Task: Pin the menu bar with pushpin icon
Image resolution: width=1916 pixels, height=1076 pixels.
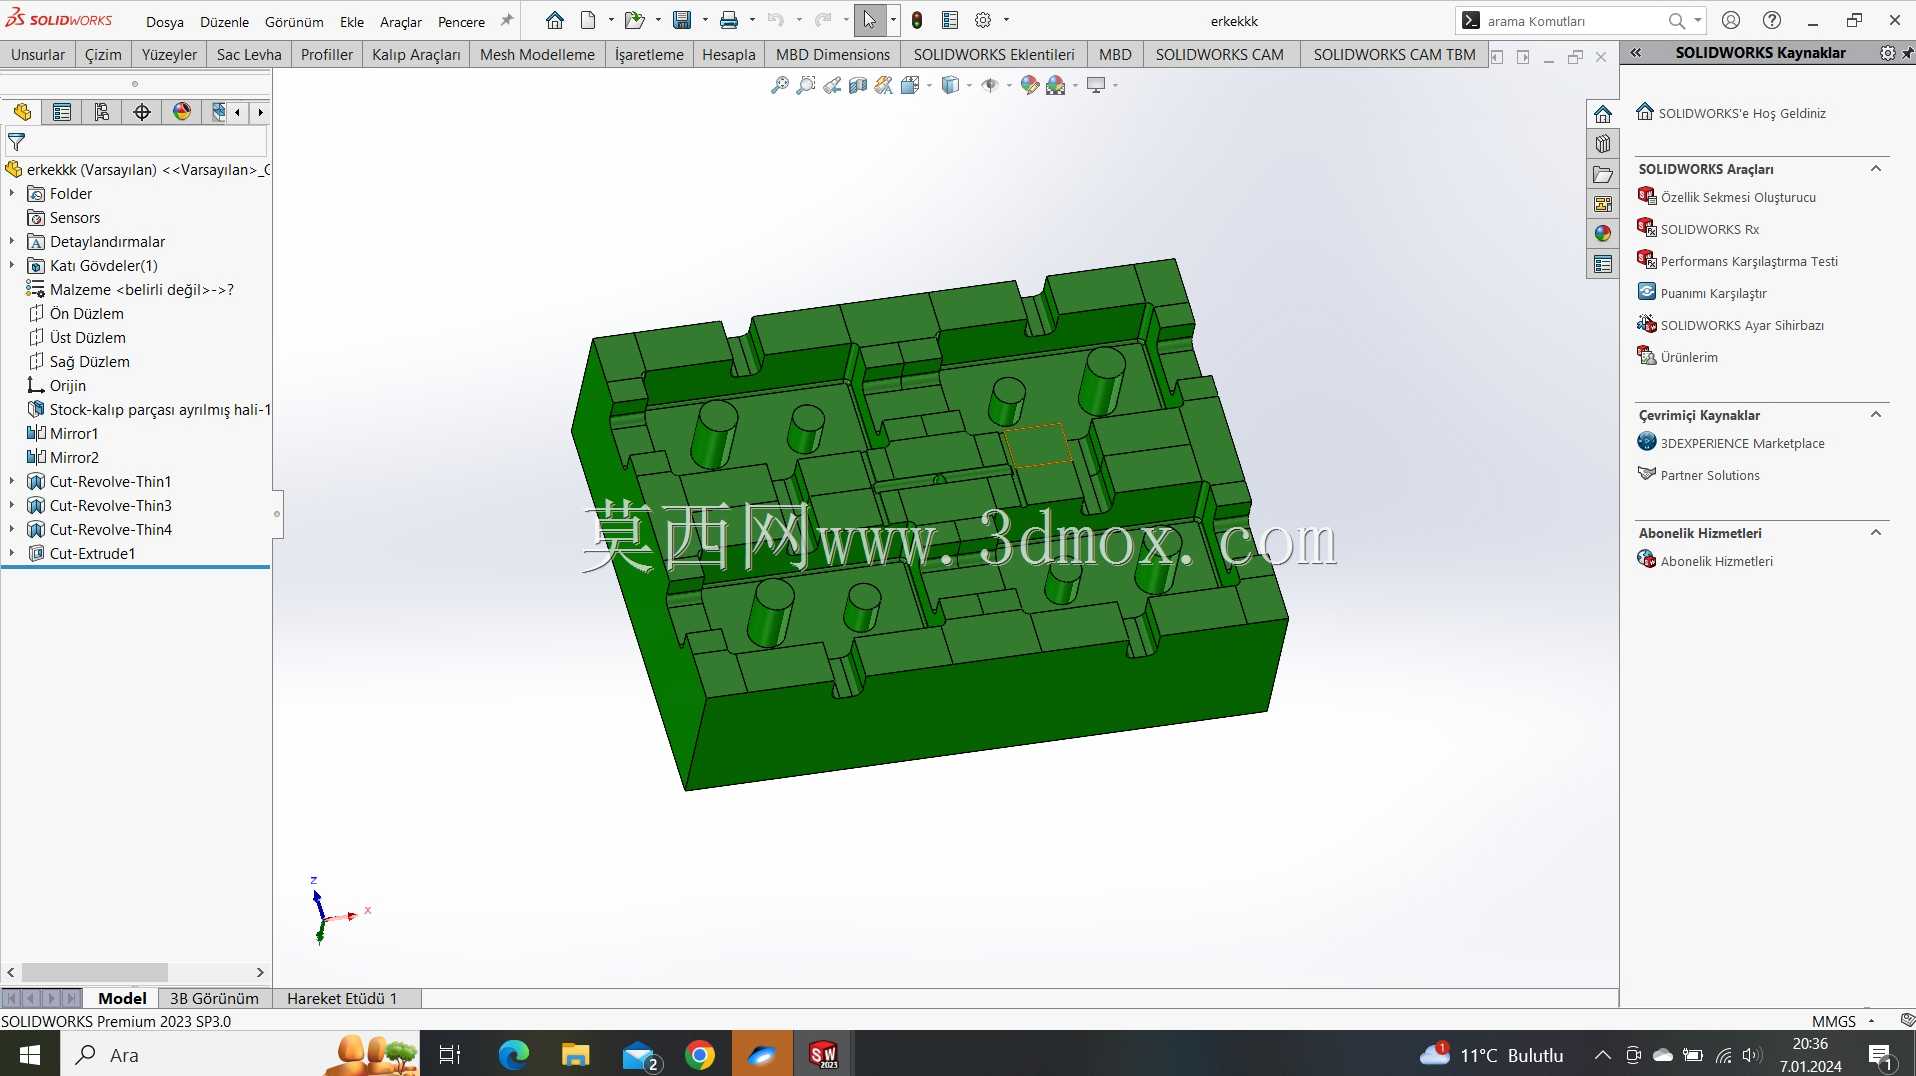Action: pos(507,21)
